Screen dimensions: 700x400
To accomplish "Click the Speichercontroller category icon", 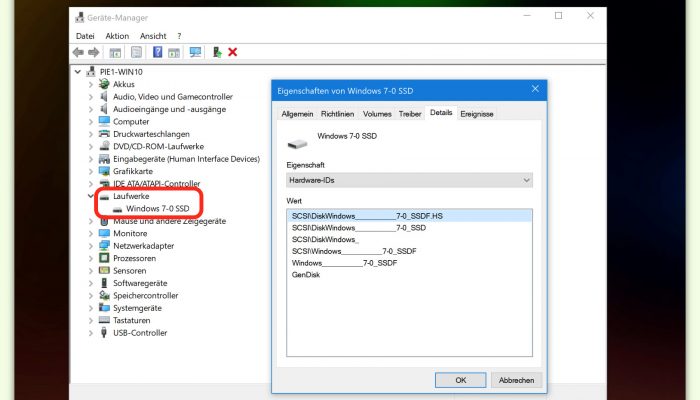I will click(104, 295).
